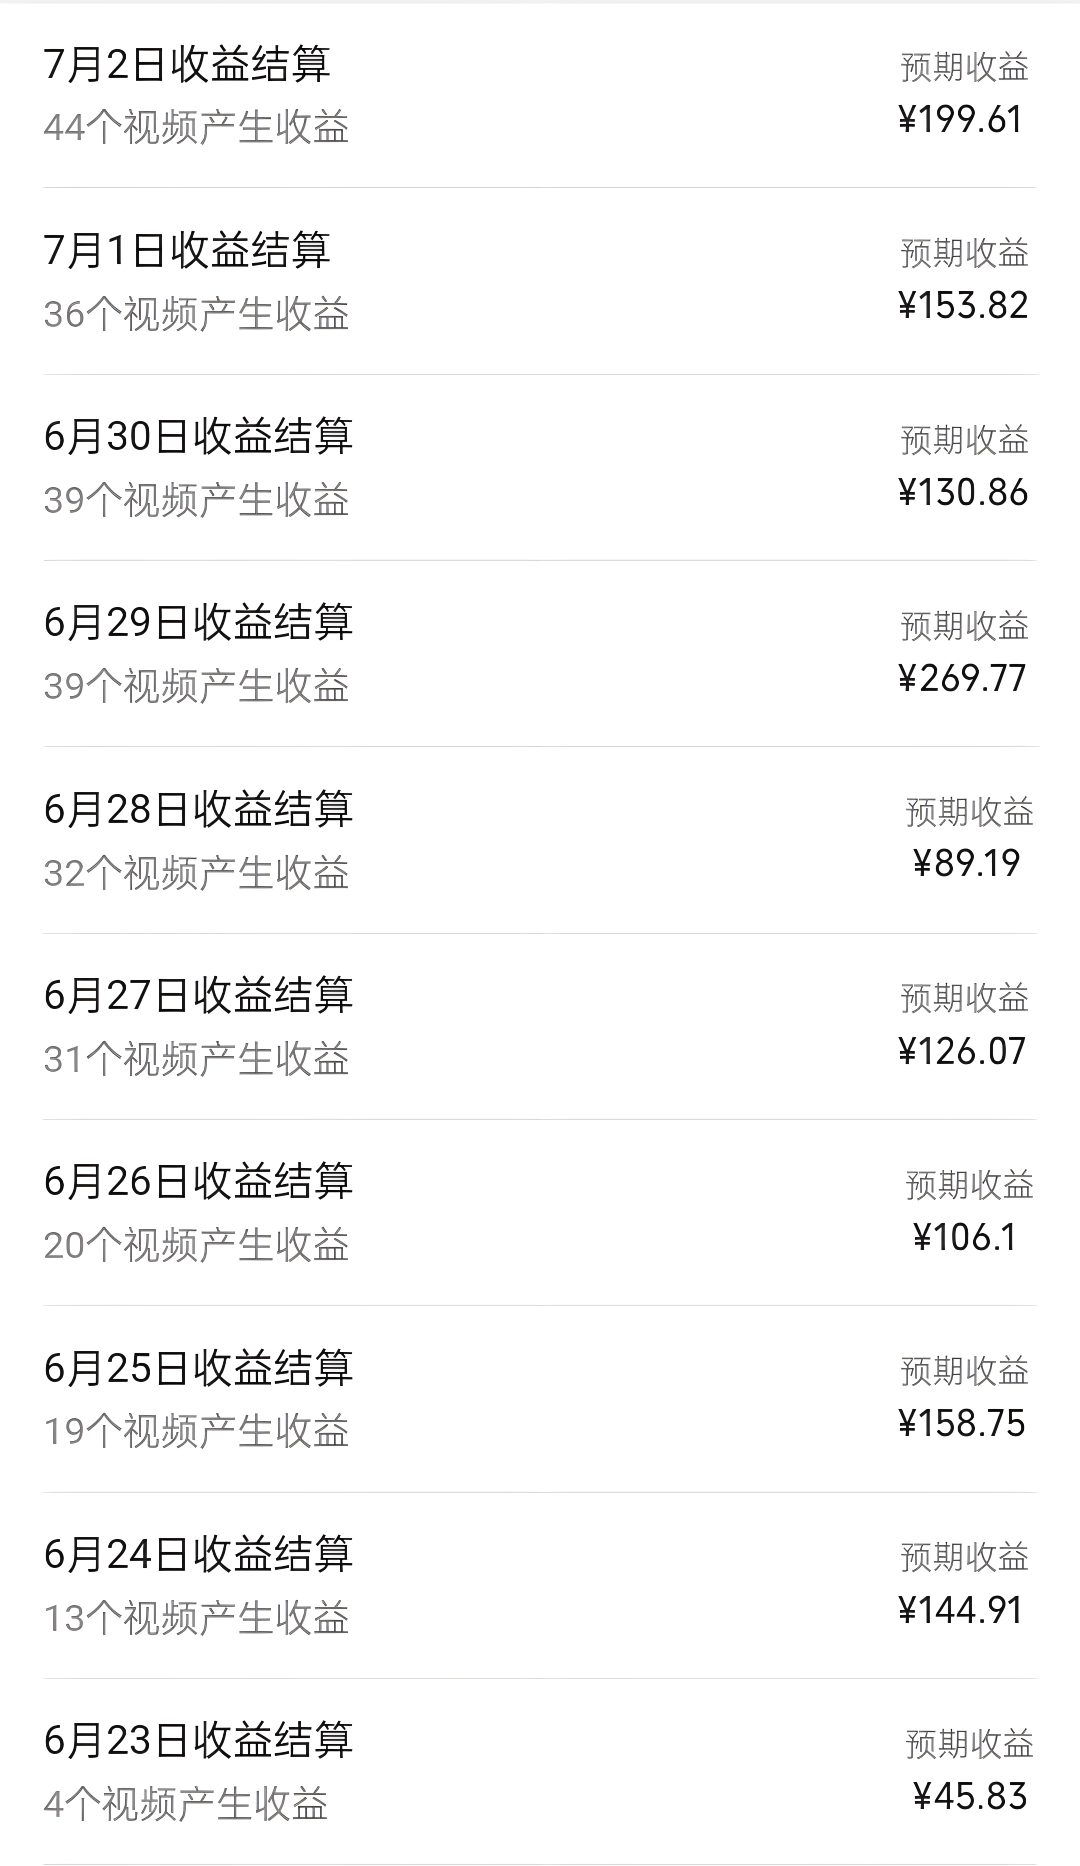The image size is (1080, 1866).
Task: Click "19个视频产生收益" subtitle text
Action: (196, 1432)
